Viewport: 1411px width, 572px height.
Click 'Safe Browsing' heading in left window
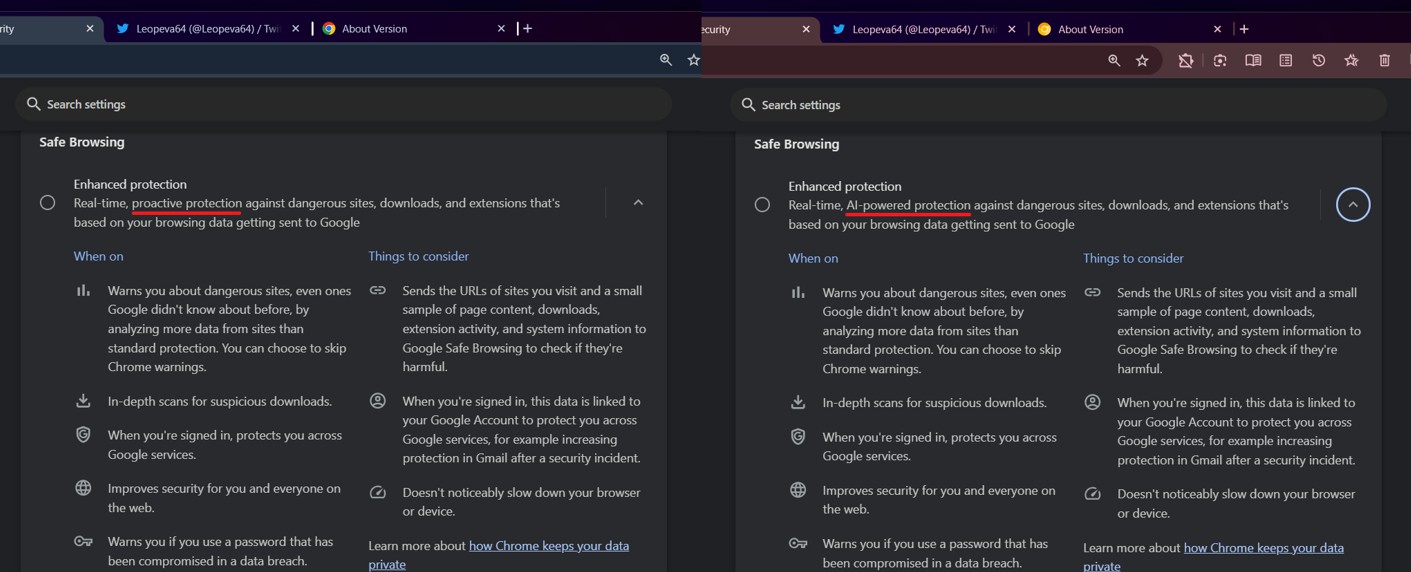click(x=82, y=142)
